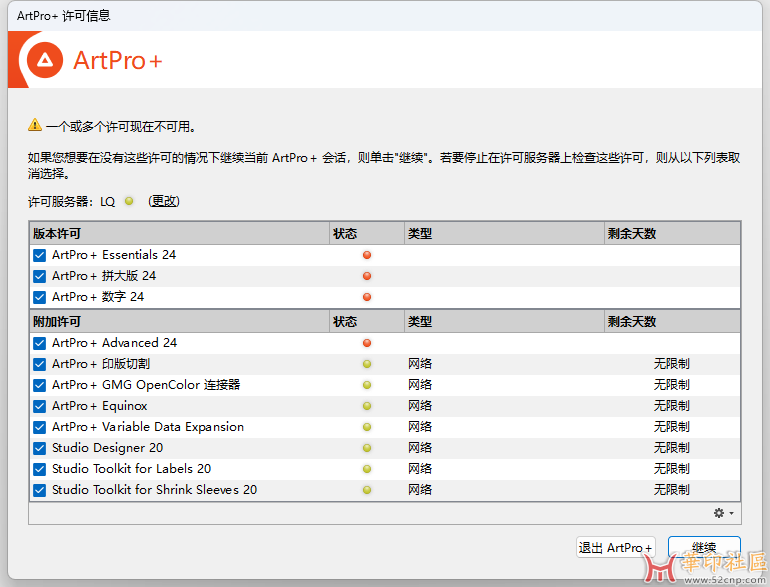The width and height of the screenshot is (770, 587).
Task: Select the ArtPro+ 印版切割 row text
Action: tap(101, 364)
